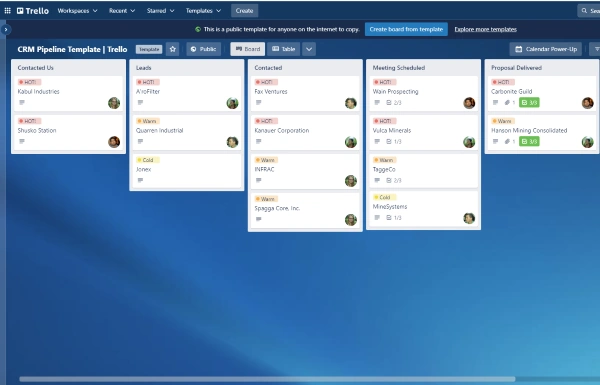
Task: Click Cold label on Jonex card
Action: (148, 160)
